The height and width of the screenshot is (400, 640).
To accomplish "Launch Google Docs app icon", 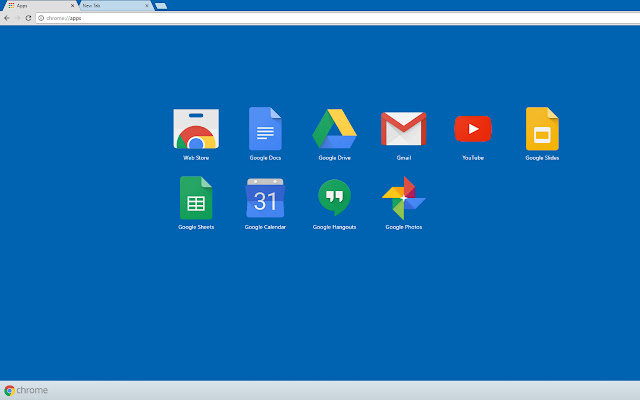I will 265,129.
